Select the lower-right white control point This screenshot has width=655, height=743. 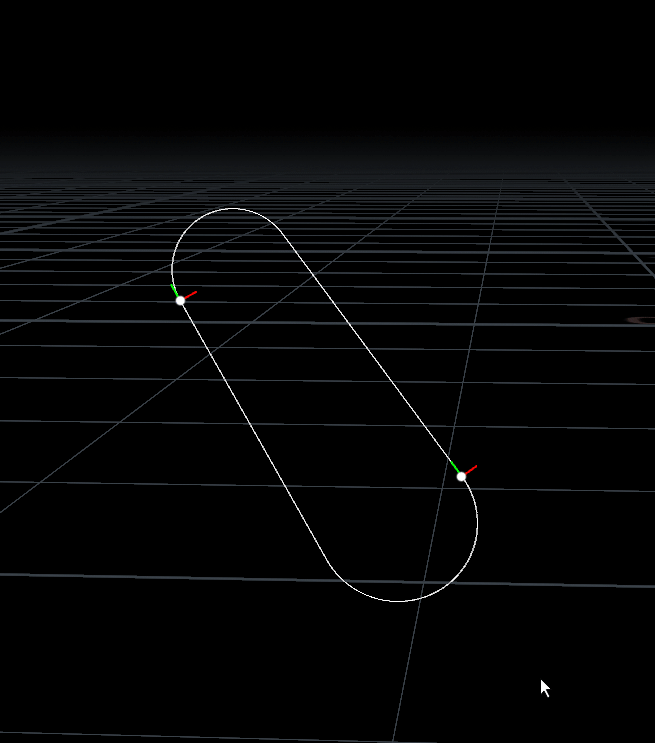pos(461,477)
